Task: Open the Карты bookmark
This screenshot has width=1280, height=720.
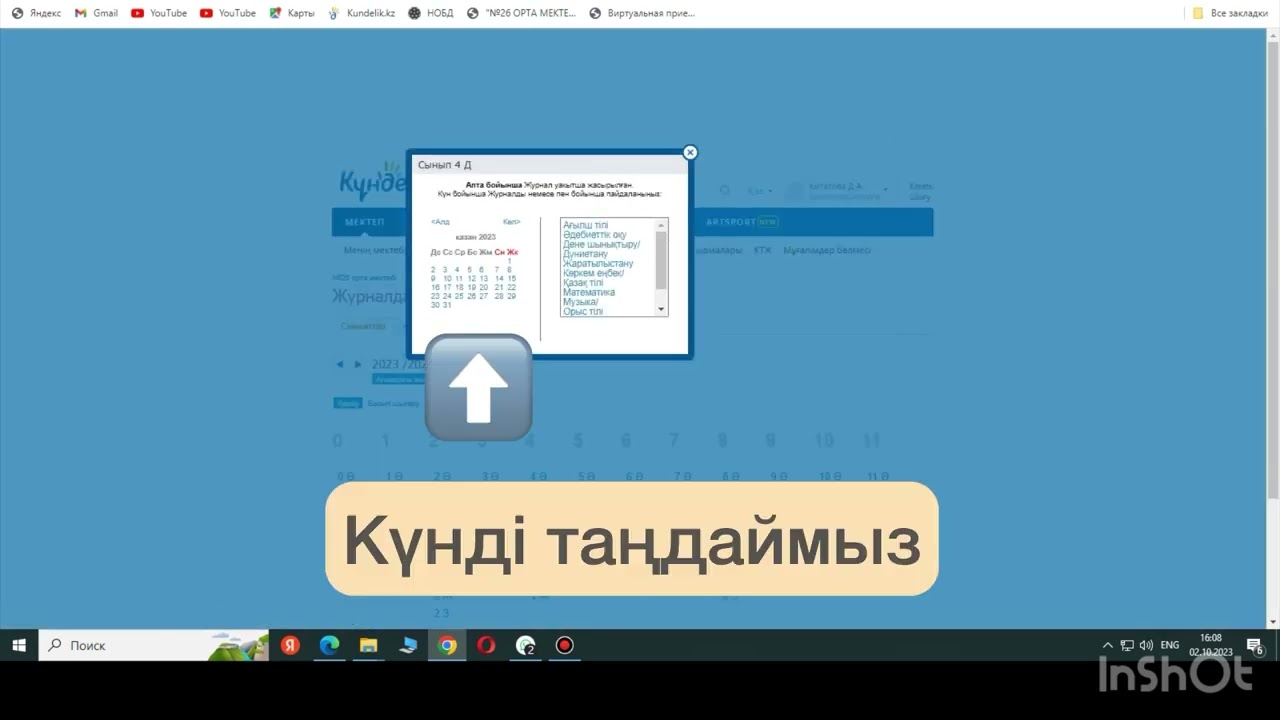Action: pyautogui.click(x=292, y=13)
